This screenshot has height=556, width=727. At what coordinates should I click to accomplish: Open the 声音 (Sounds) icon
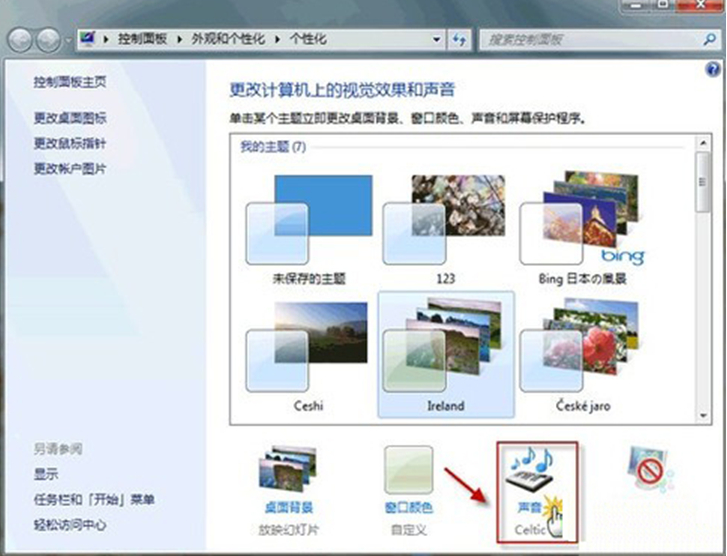tap(537, 479)
